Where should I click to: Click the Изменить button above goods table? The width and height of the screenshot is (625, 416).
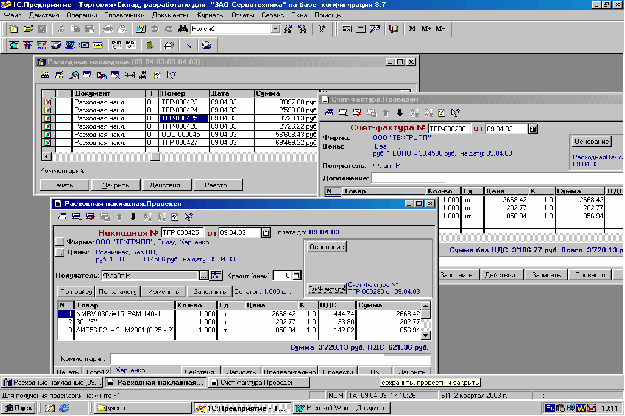164,292
